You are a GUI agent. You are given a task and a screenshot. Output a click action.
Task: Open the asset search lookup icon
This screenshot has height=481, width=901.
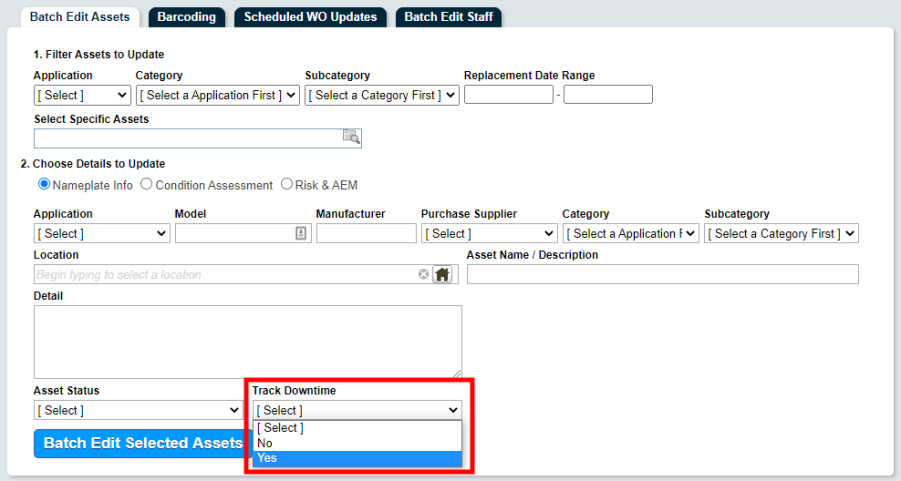coord(351,136)
